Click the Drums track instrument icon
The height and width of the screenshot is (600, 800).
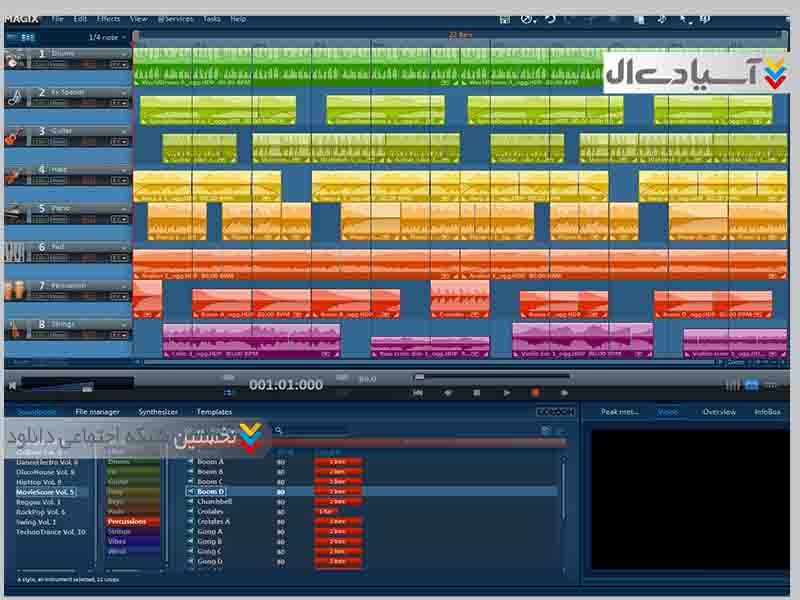(14, 59)
